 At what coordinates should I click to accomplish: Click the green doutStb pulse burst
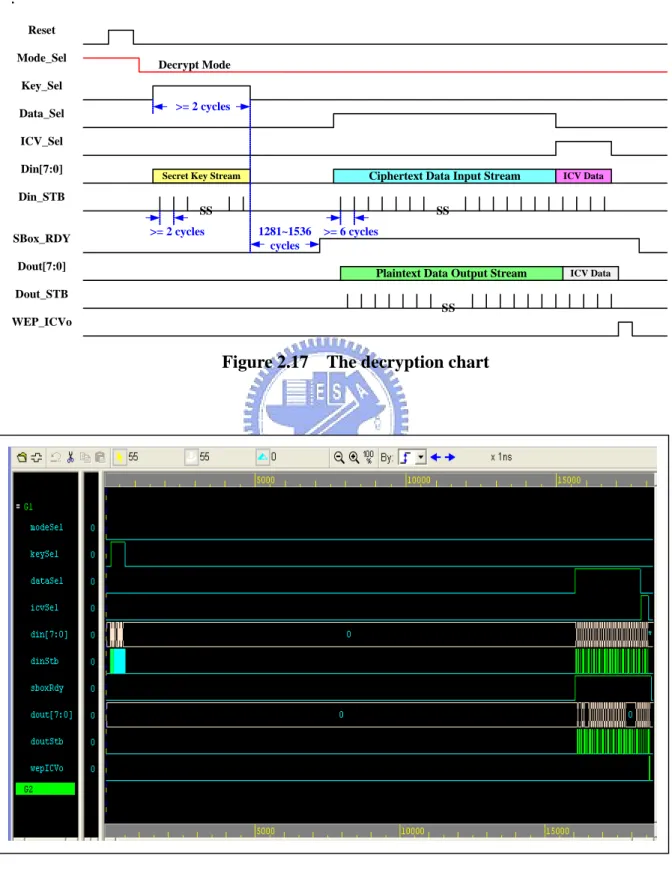613,741
